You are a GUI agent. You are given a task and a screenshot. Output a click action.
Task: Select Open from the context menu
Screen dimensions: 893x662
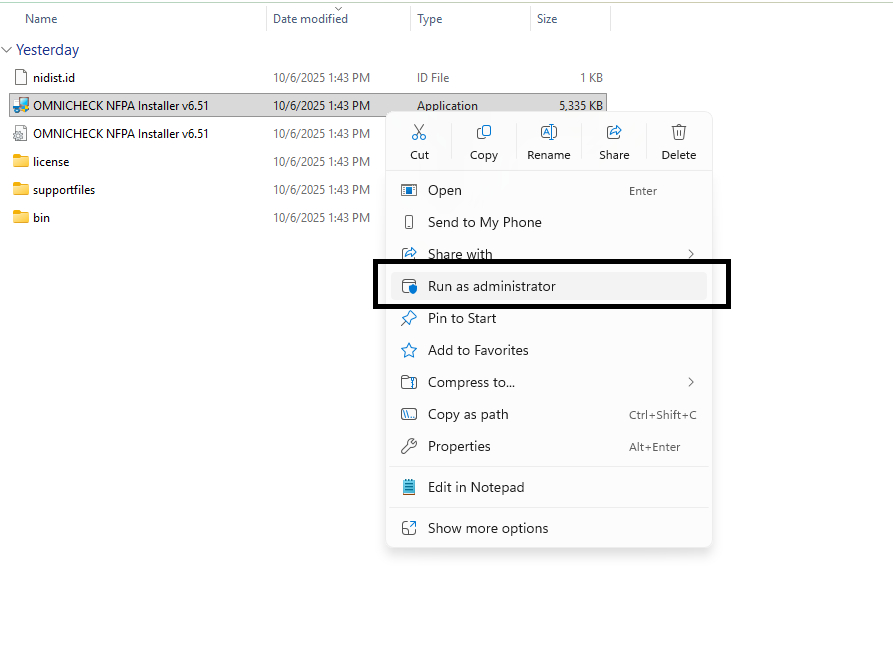pyautogui.click(x=444, y=190)
